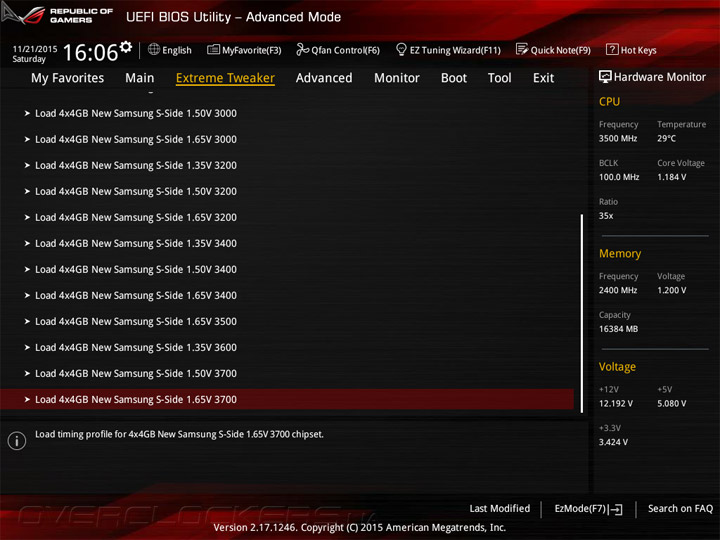Open the My Favorites tab
720x540 pixels.
68,78
